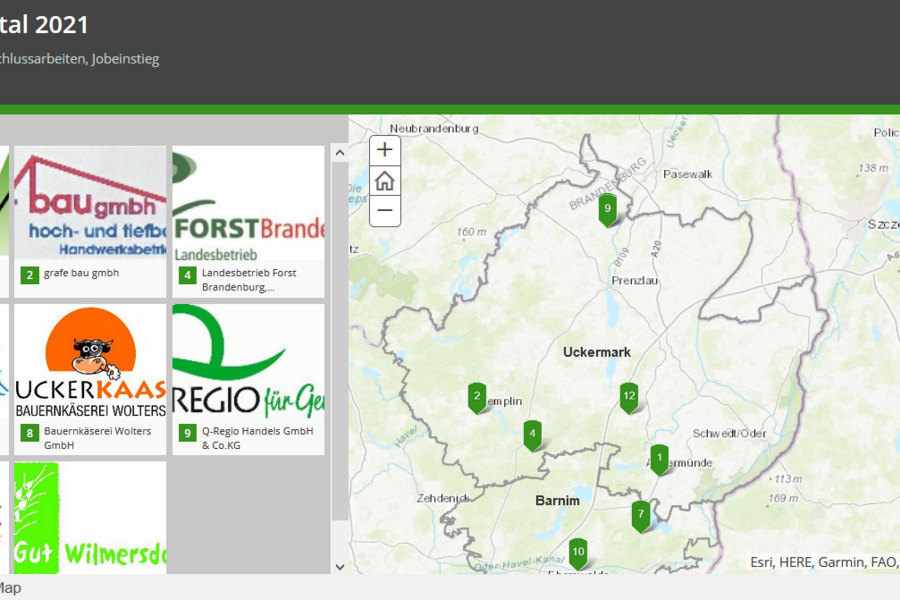Zoom in on the map with the plus icon
Viewport: 900px width, 600px height.
384,149
